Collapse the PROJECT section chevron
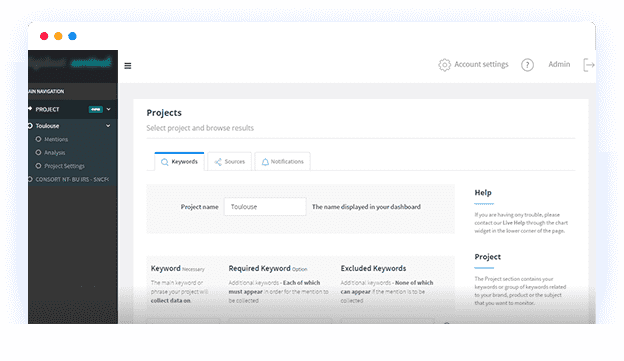The height and width of the screenshot is (361, 624). [x=109, y=109]
